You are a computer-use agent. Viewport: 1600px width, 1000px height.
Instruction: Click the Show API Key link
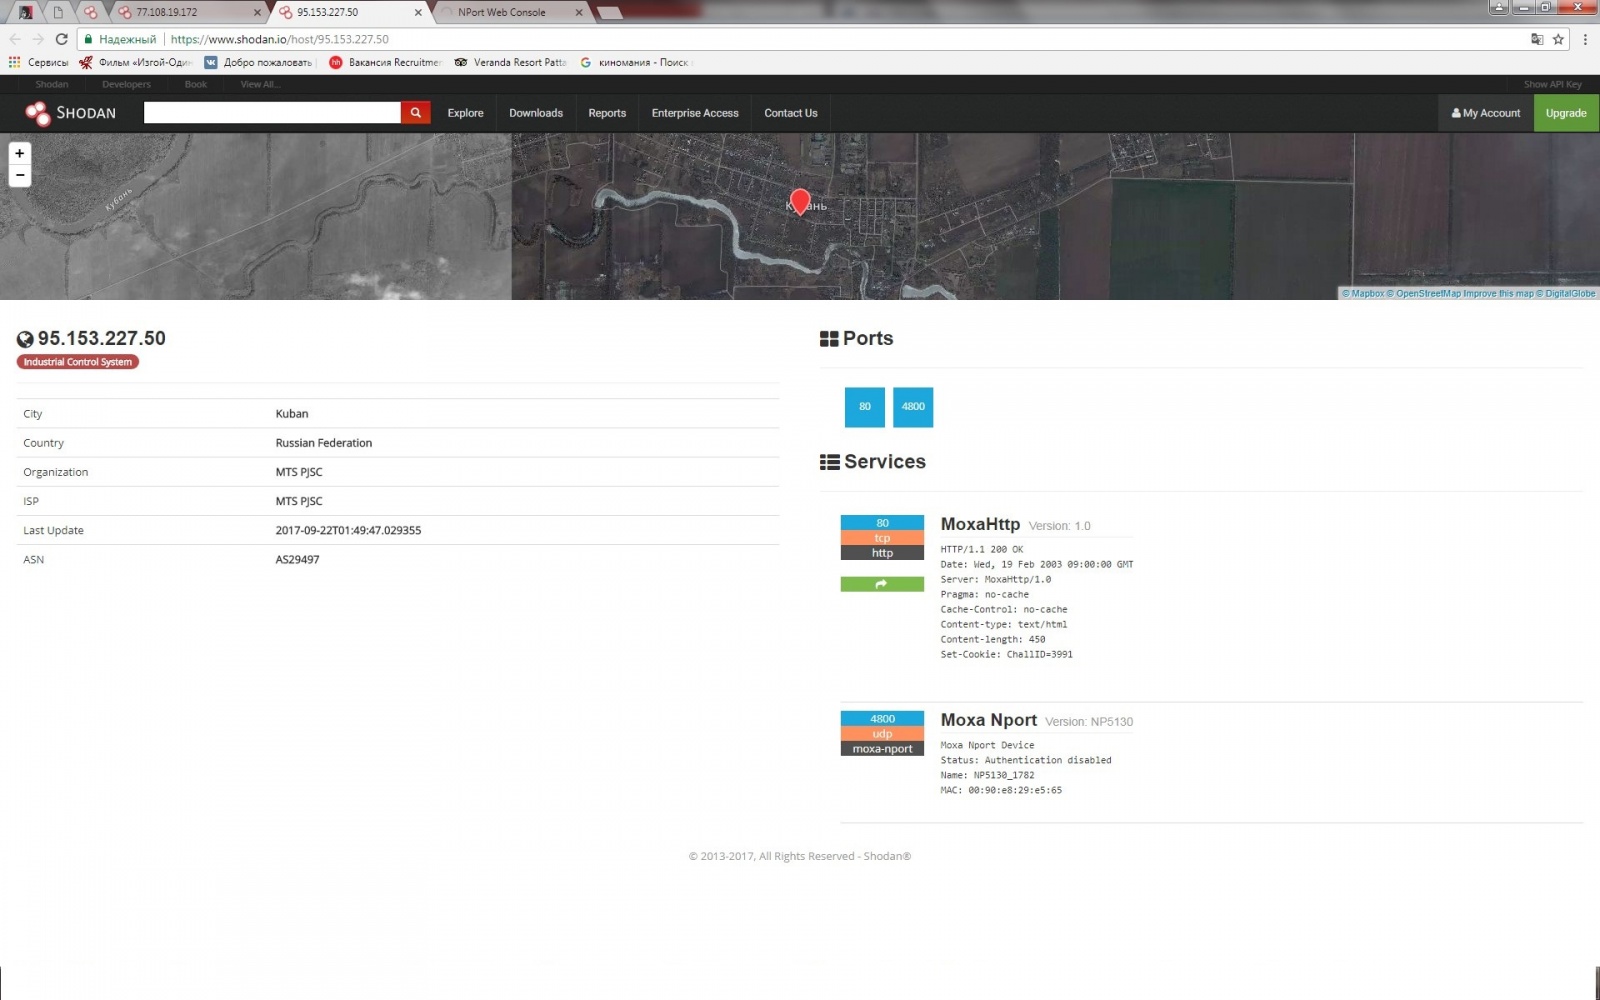[x=1552, y=85]
